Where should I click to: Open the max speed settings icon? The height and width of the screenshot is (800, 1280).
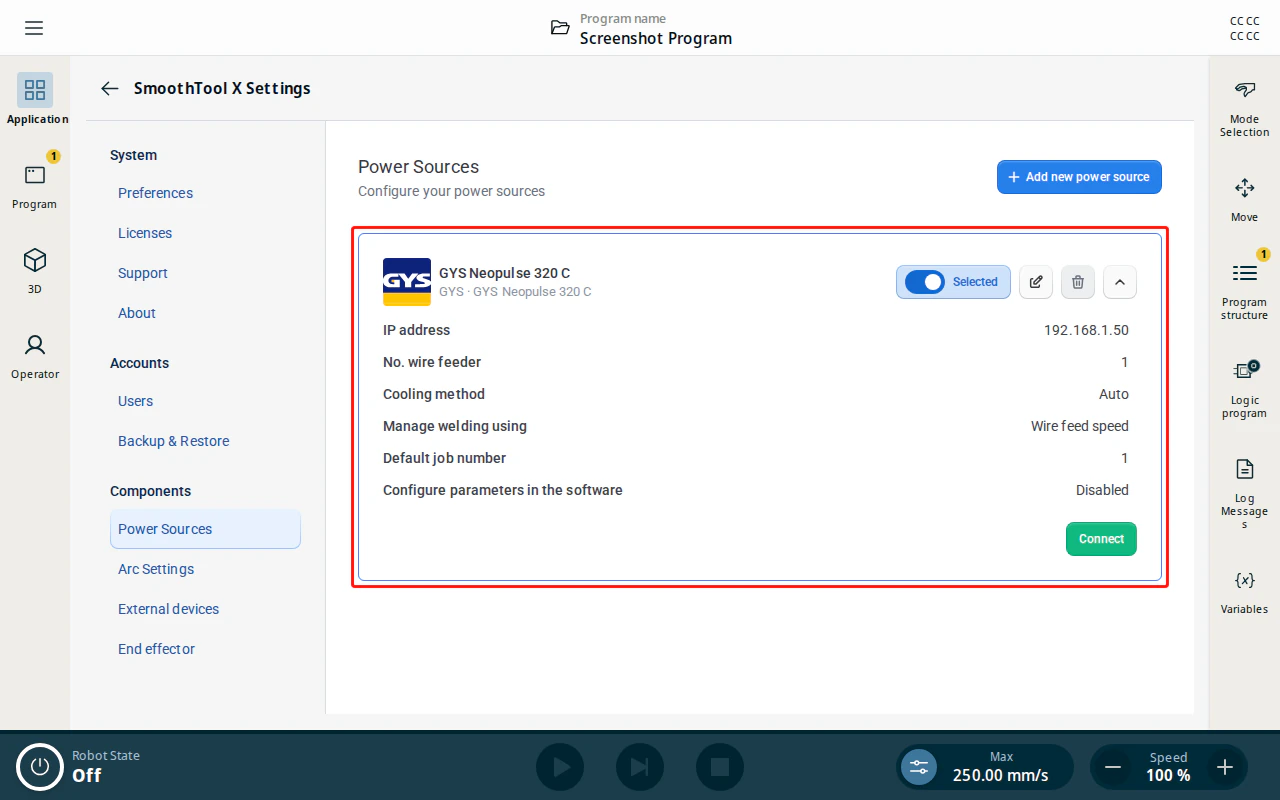click(919, 767)
